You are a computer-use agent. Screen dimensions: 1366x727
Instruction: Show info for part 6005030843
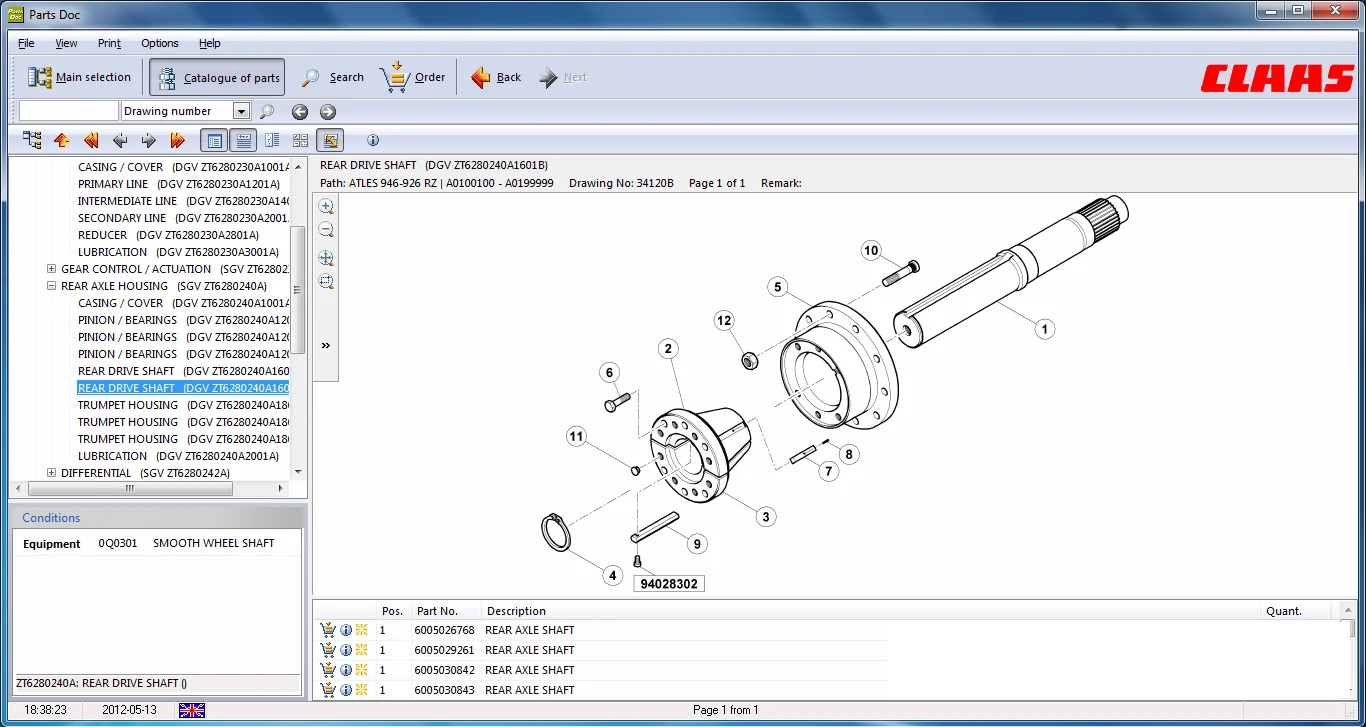[x=346, y=690]
